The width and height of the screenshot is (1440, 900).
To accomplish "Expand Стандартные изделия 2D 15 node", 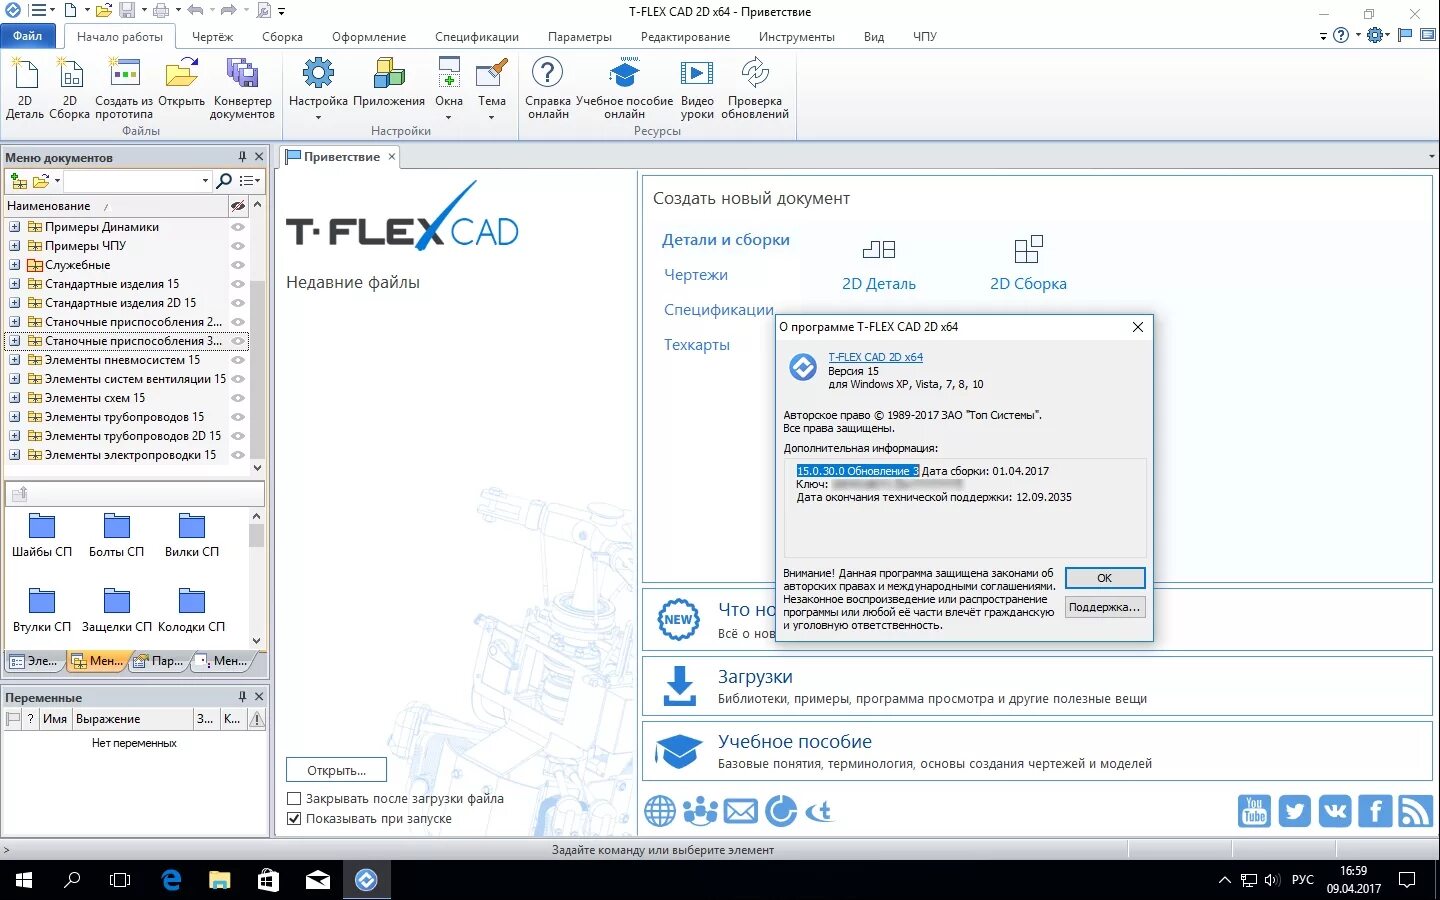I will [15, 303].
